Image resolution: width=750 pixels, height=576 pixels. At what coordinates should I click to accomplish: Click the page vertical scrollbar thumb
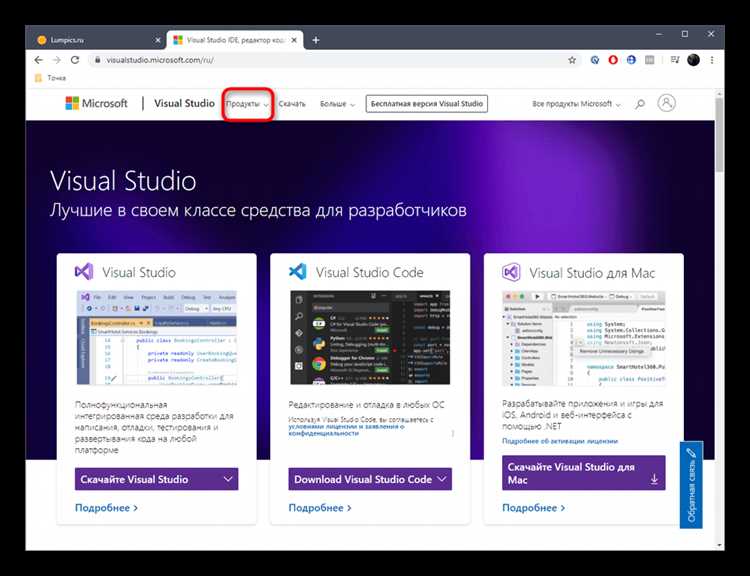point(719,134)
